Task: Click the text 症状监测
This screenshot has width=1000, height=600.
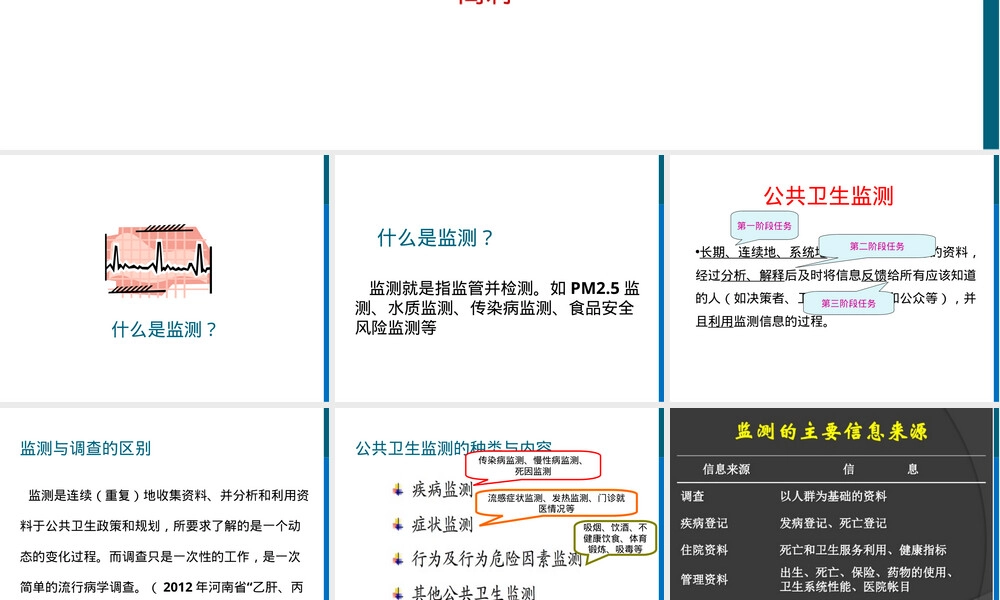Action: [x=442, y=524]
